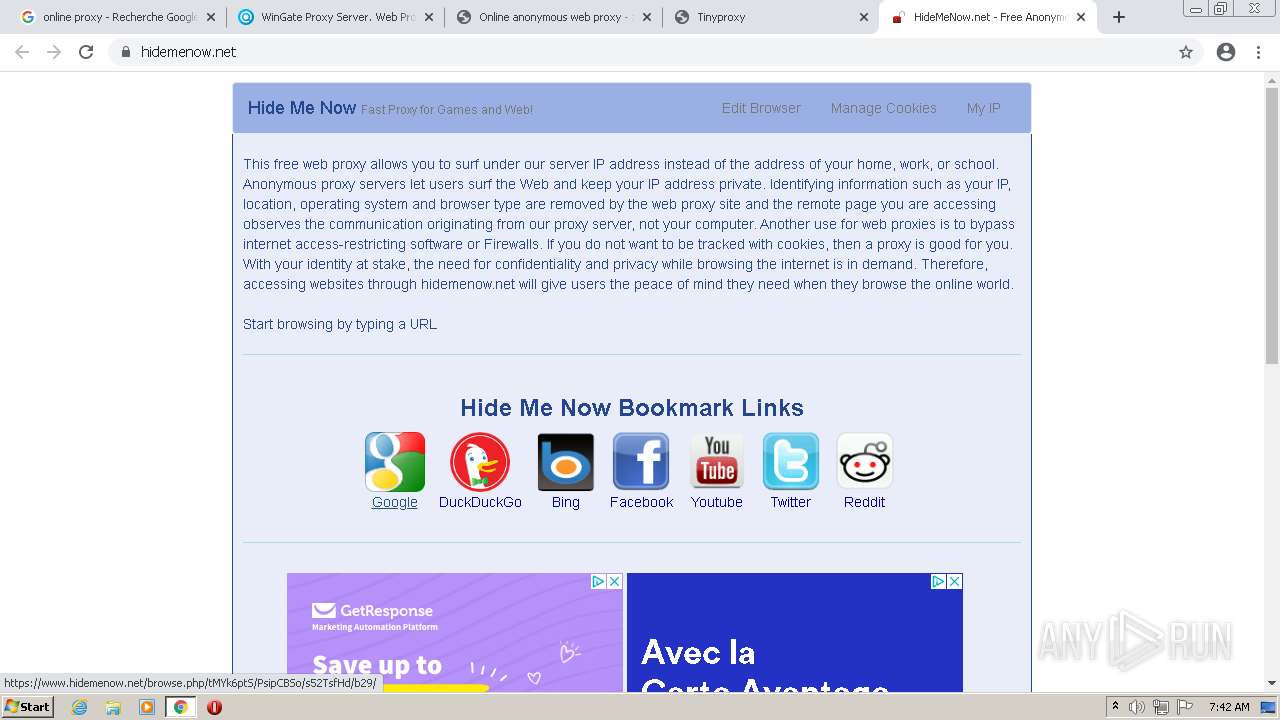Close the Tinyproxy tab
This screenshot has height=720, width=1280.
pos(864,17)
